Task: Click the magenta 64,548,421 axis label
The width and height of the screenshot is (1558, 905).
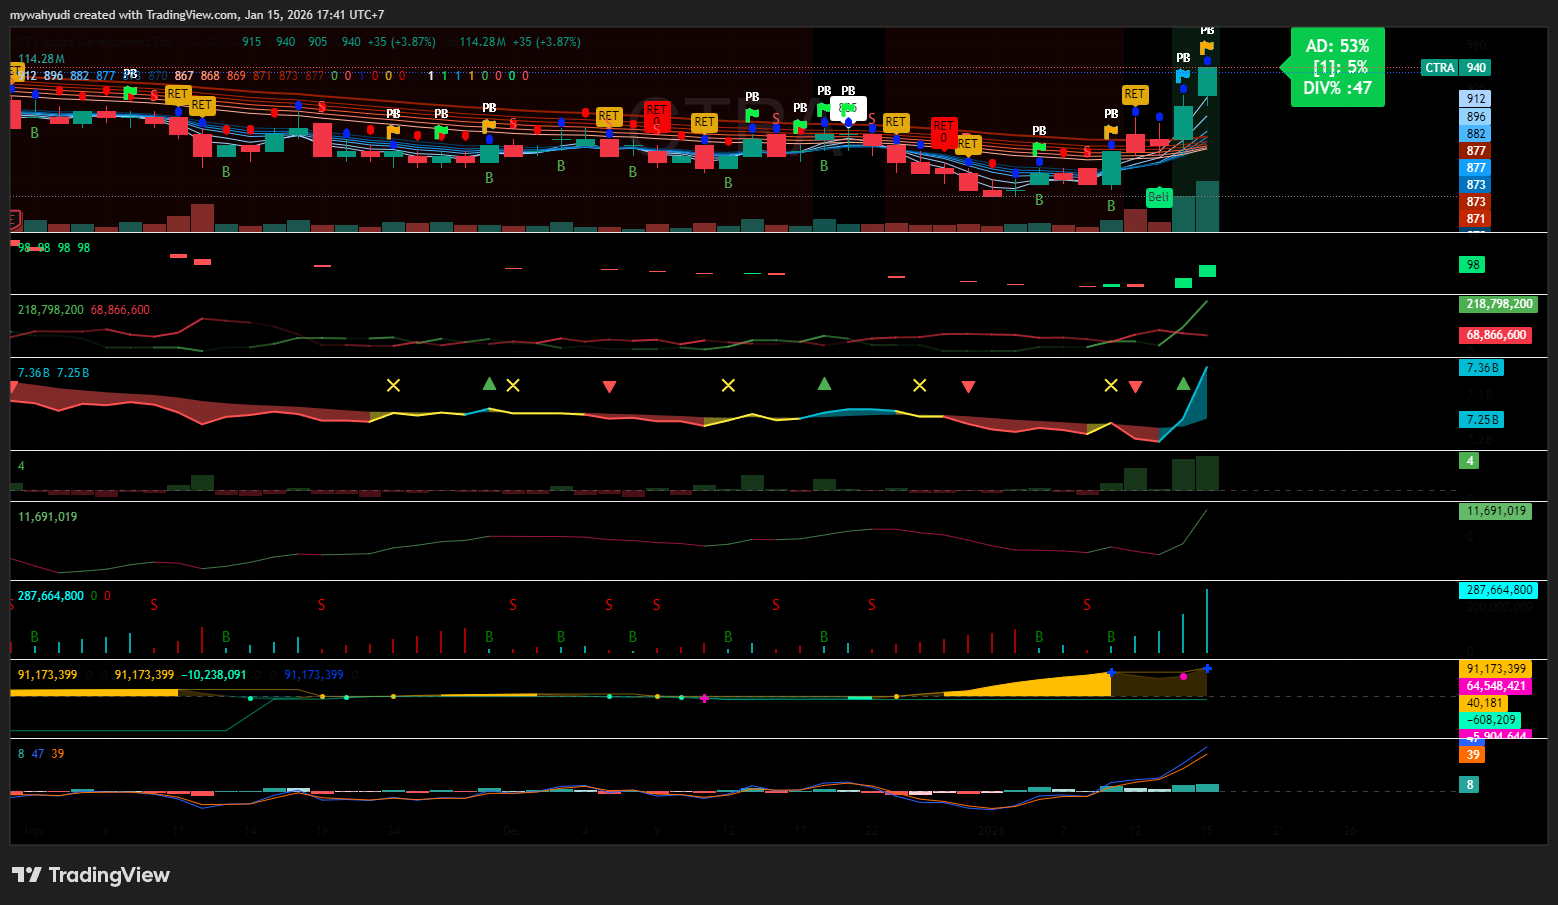Action: (x=1496, y=686)
